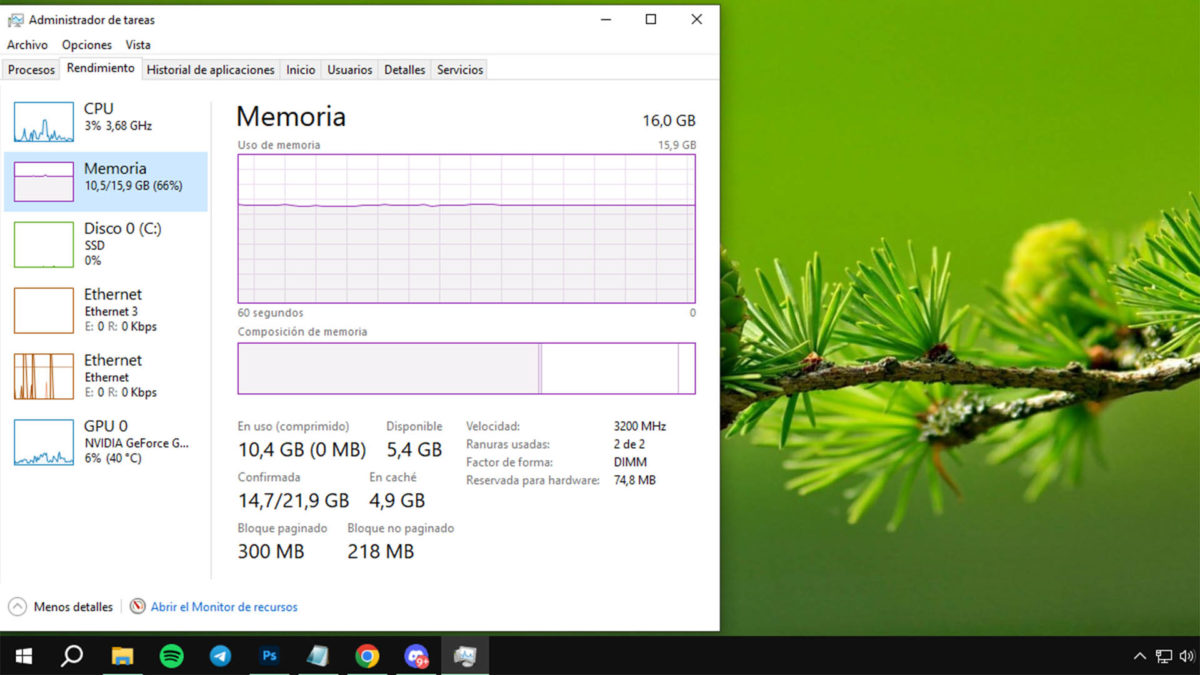The height and width of the screenshot is (675, 1200).
Task: Click the Memoria heading
Action: (x=291, y=116)
